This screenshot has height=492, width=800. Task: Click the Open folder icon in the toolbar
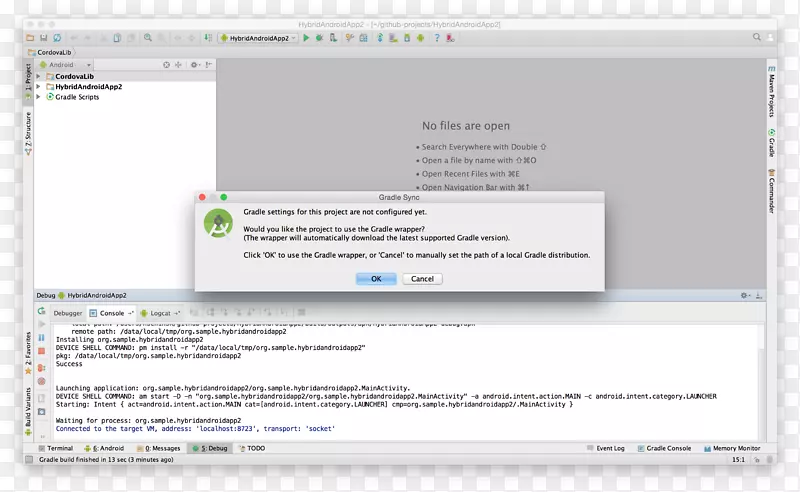click(x=30, y=38)
